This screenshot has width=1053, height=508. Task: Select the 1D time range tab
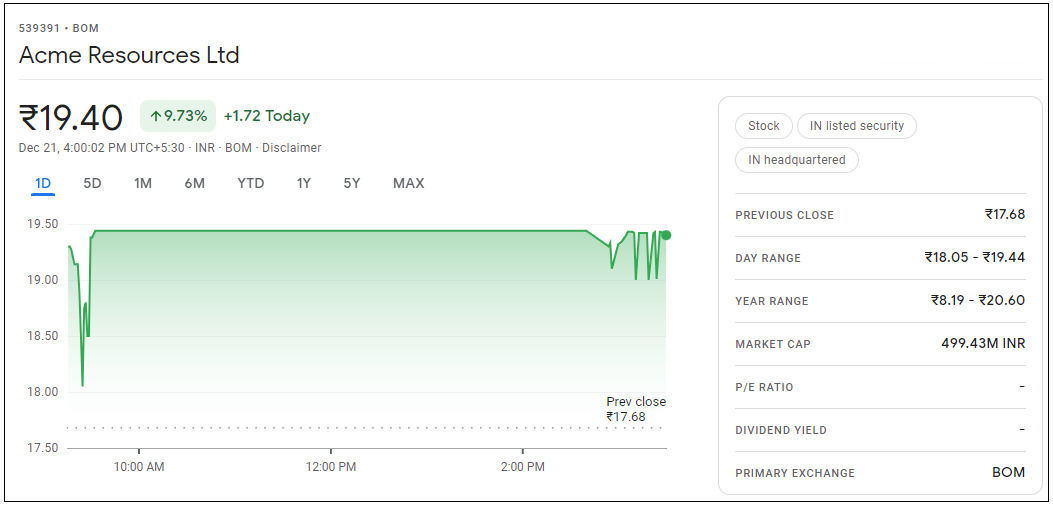click(43, 183)
